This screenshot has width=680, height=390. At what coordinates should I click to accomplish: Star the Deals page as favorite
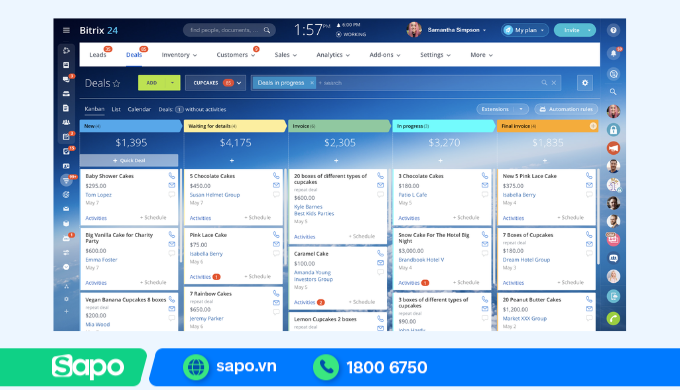coord(117,83)
